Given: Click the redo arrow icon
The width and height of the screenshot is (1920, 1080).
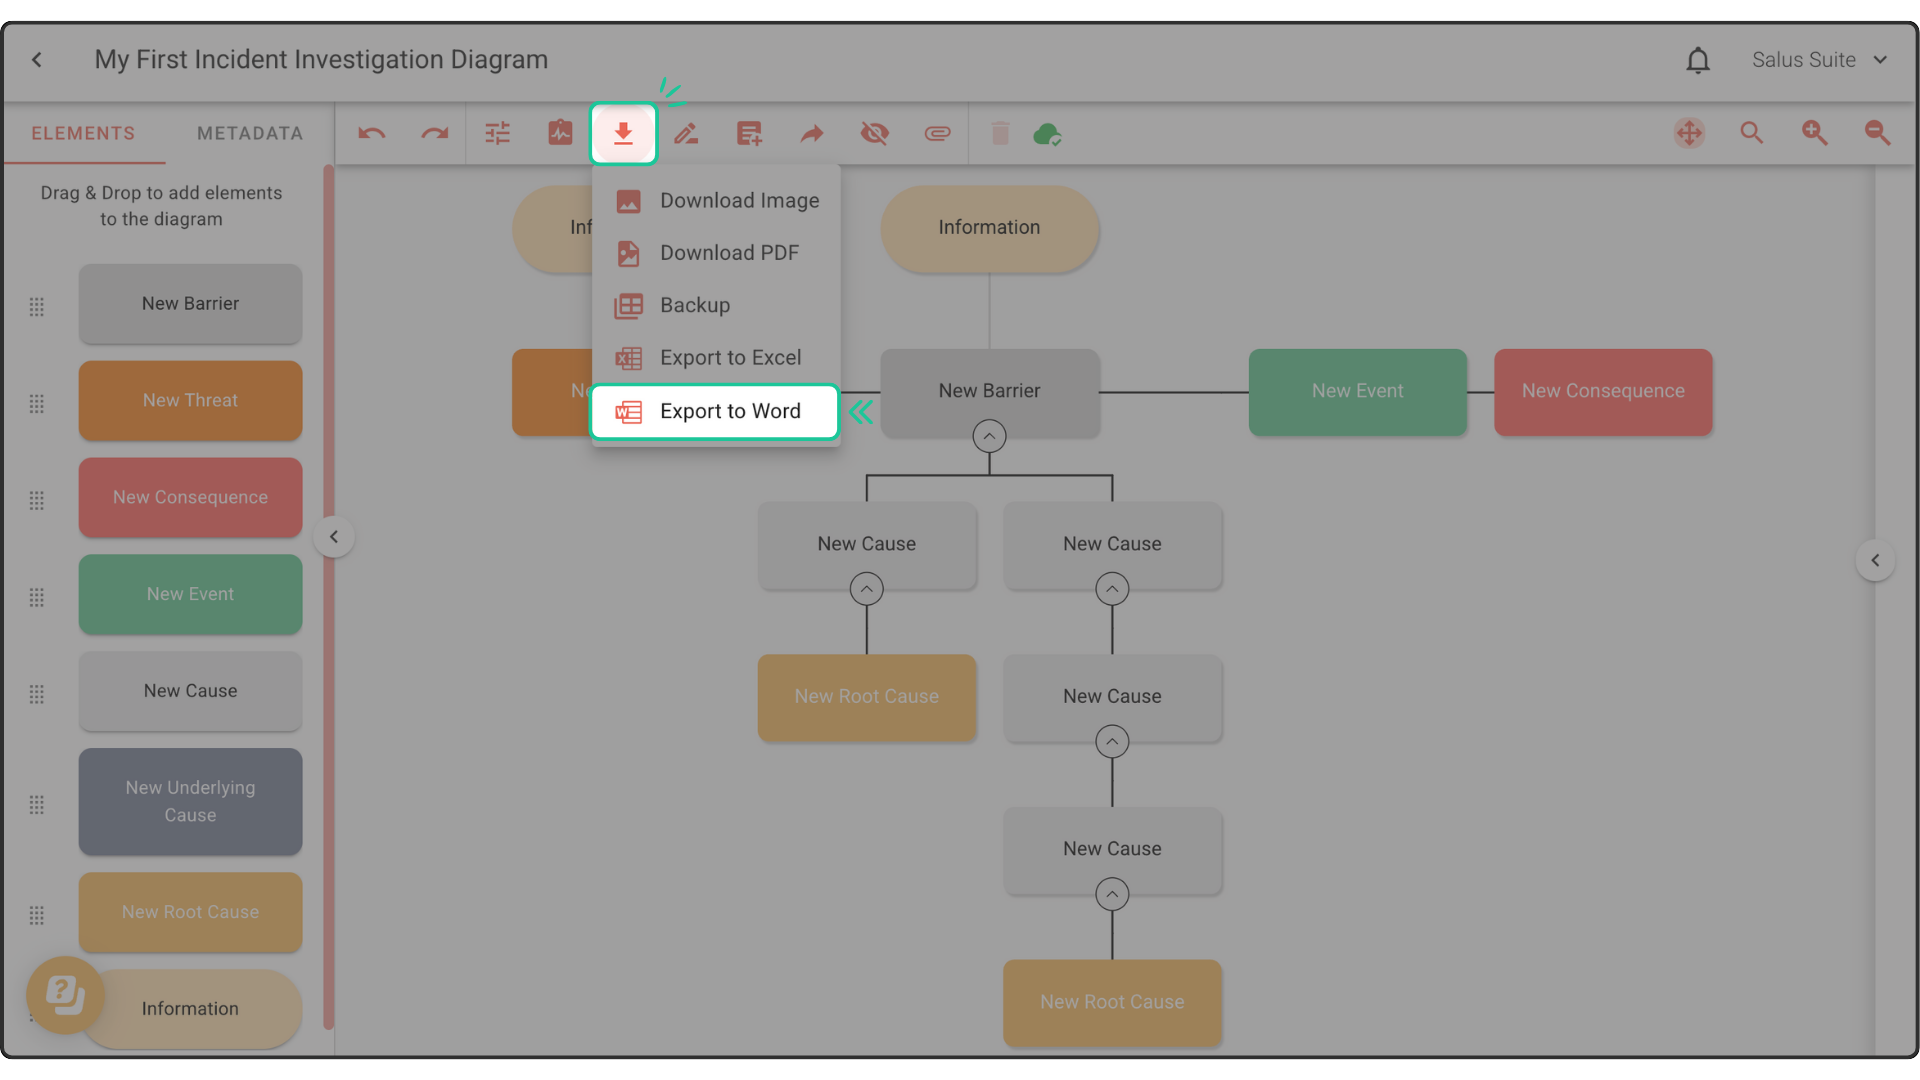Looking at the screenshot, I should pos(434,133).
